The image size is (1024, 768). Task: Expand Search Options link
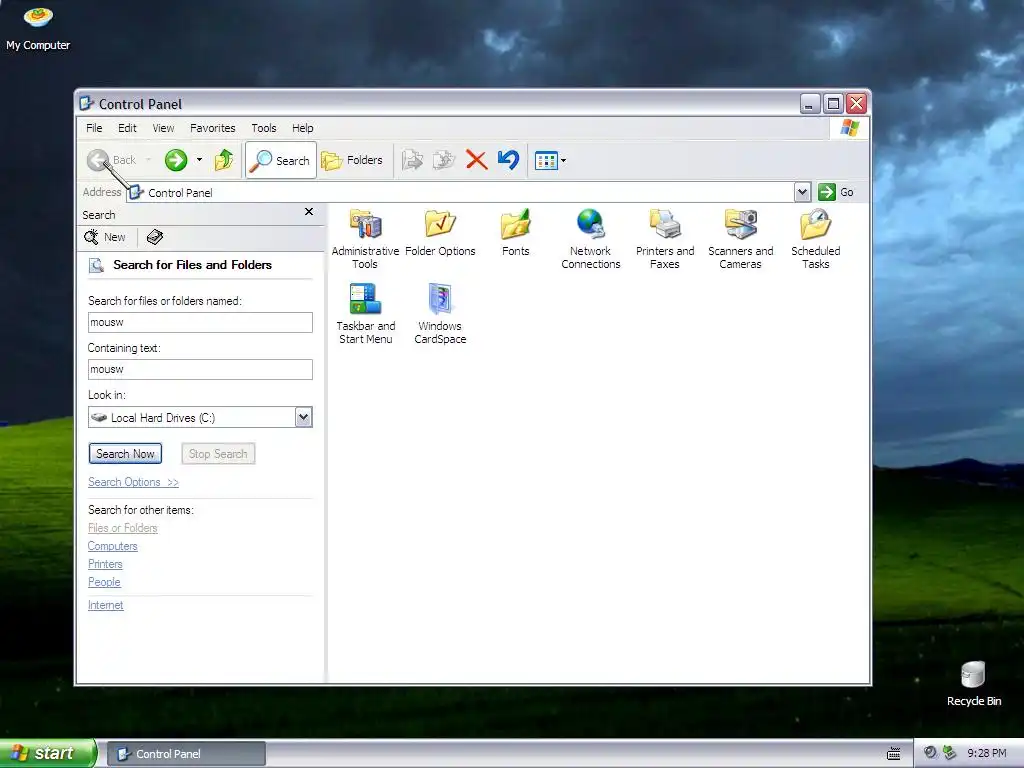[133, 482]
